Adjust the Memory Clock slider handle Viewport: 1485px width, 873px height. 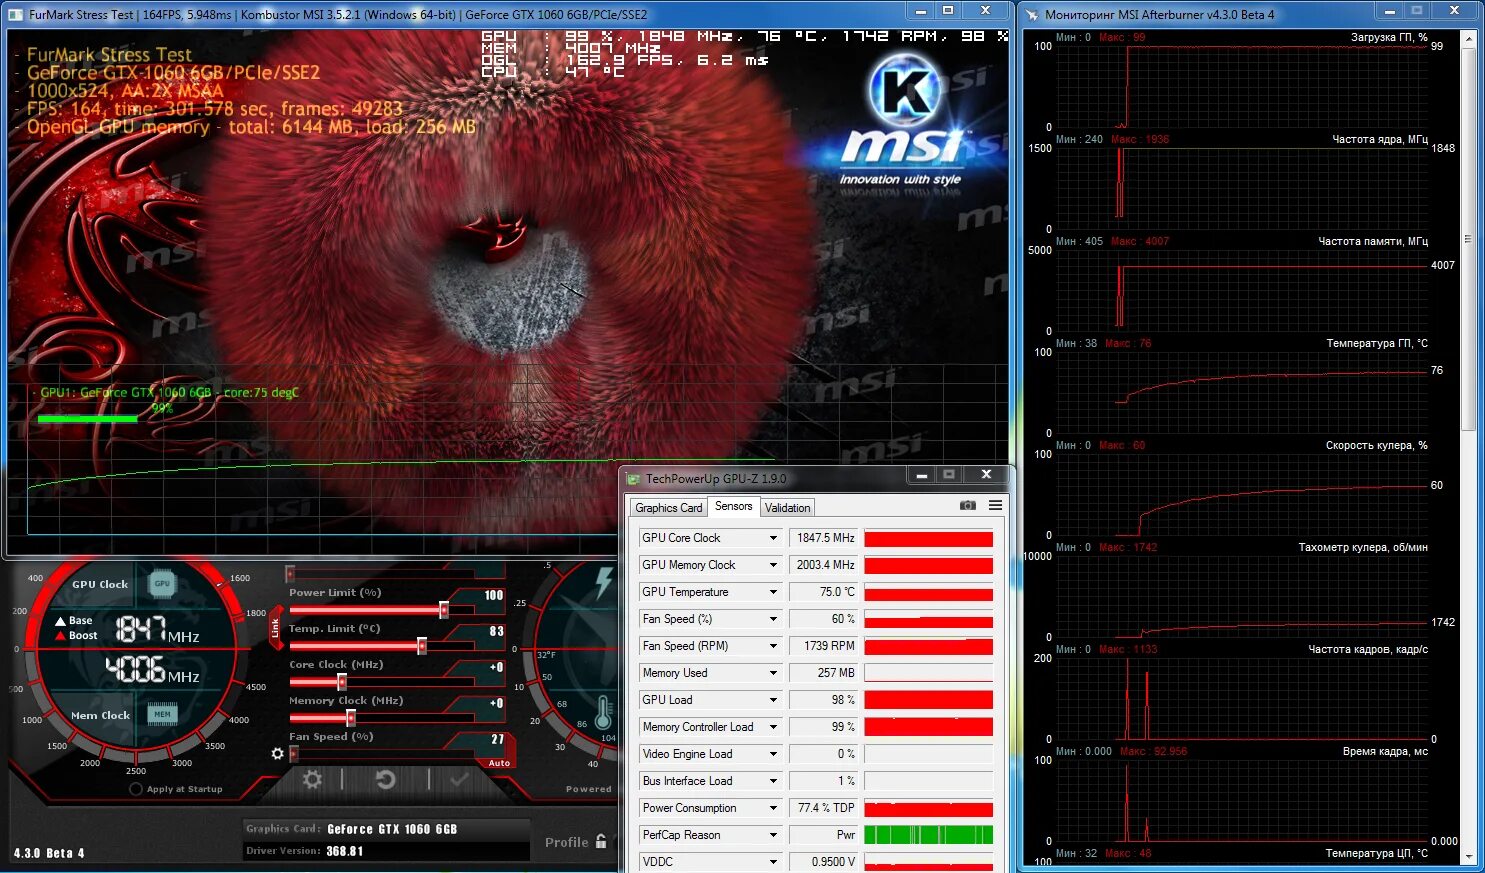point(351,718)
